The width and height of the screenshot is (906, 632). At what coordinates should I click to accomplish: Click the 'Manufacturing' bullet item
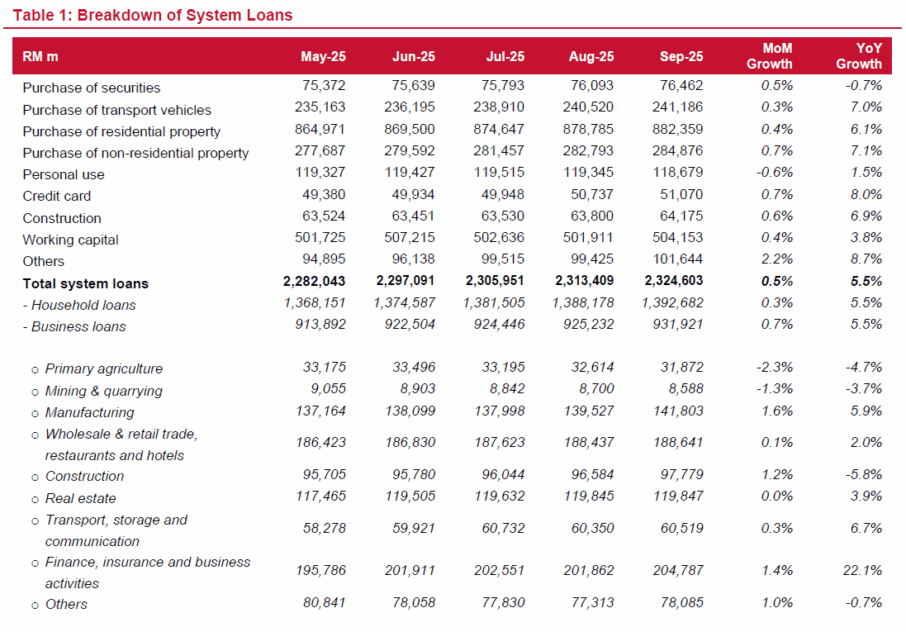(x=90, y=412)
